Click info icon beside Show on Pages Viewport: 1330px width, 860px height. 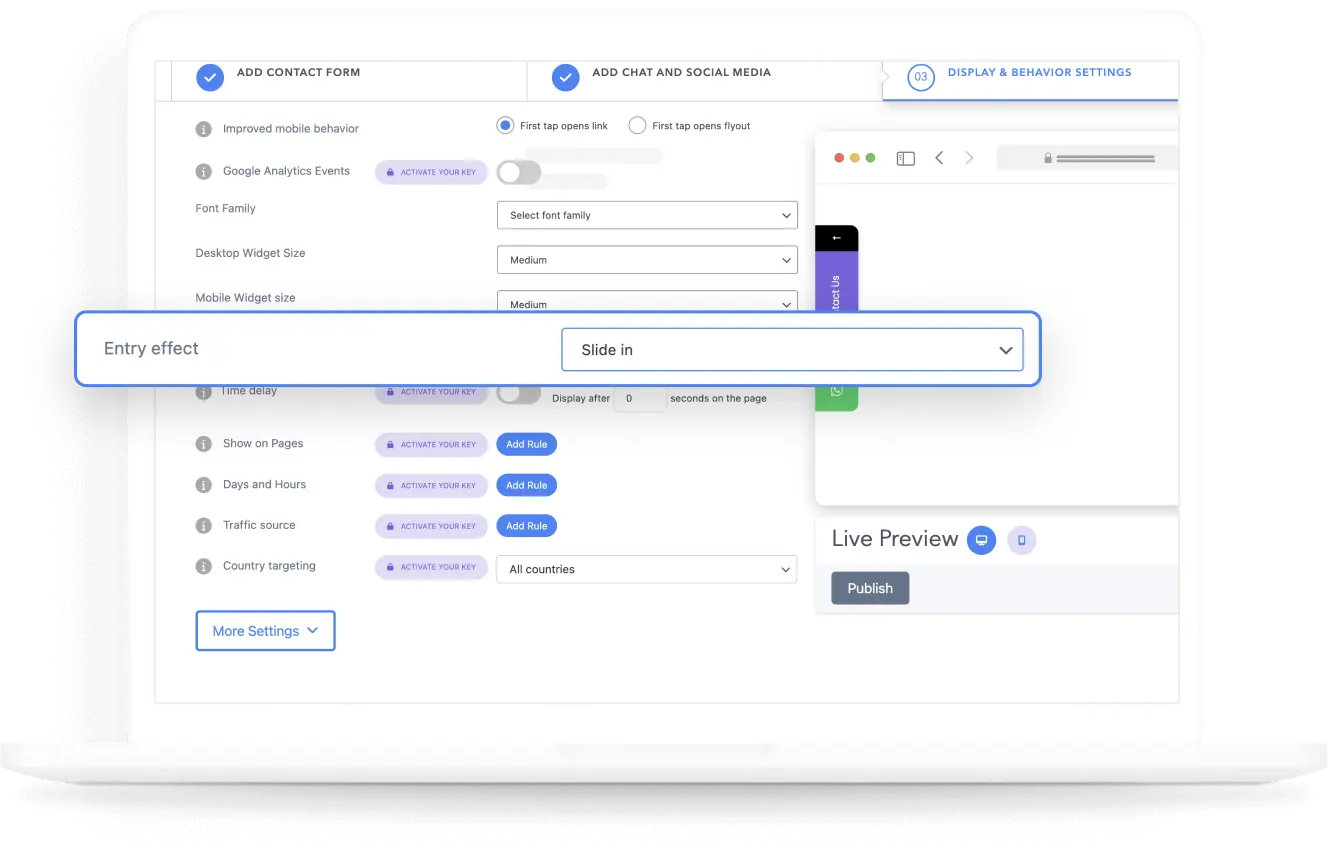(203, 444)
